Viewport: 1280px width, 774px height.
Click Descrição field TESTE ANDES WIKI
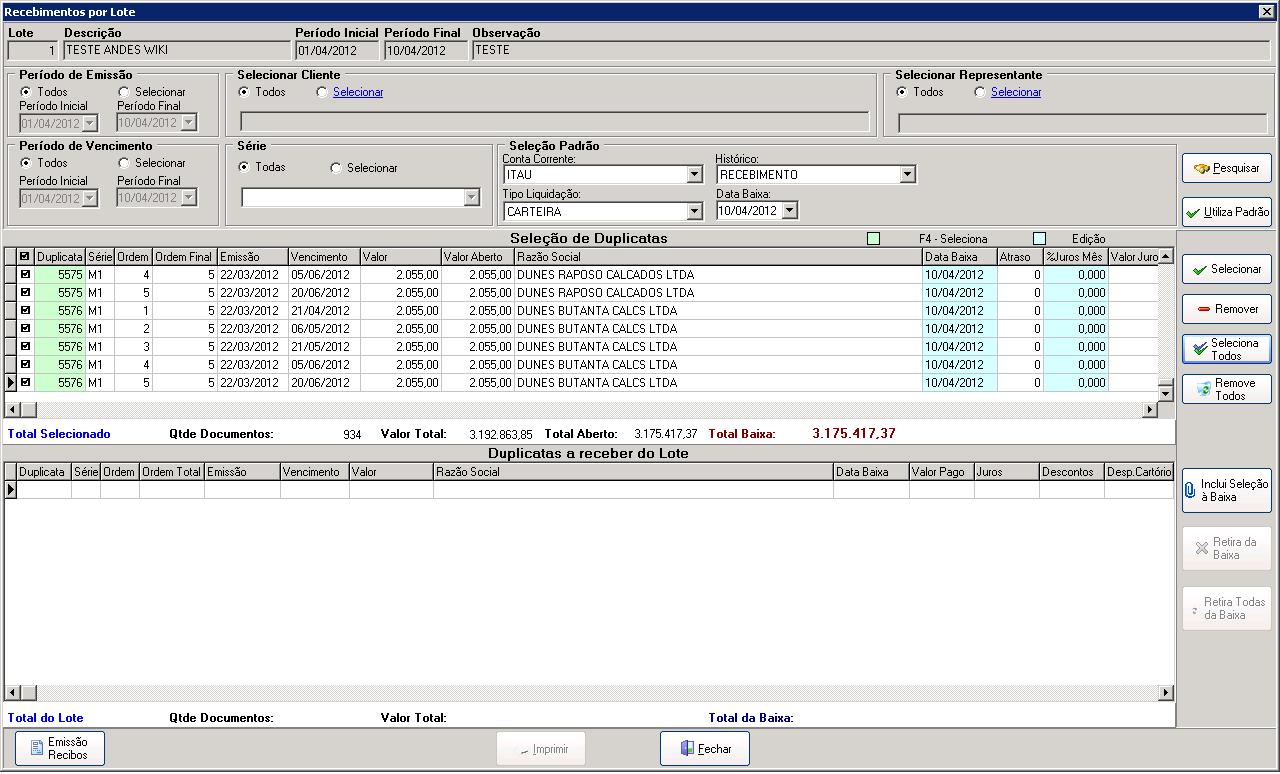(x=176, y=50)
